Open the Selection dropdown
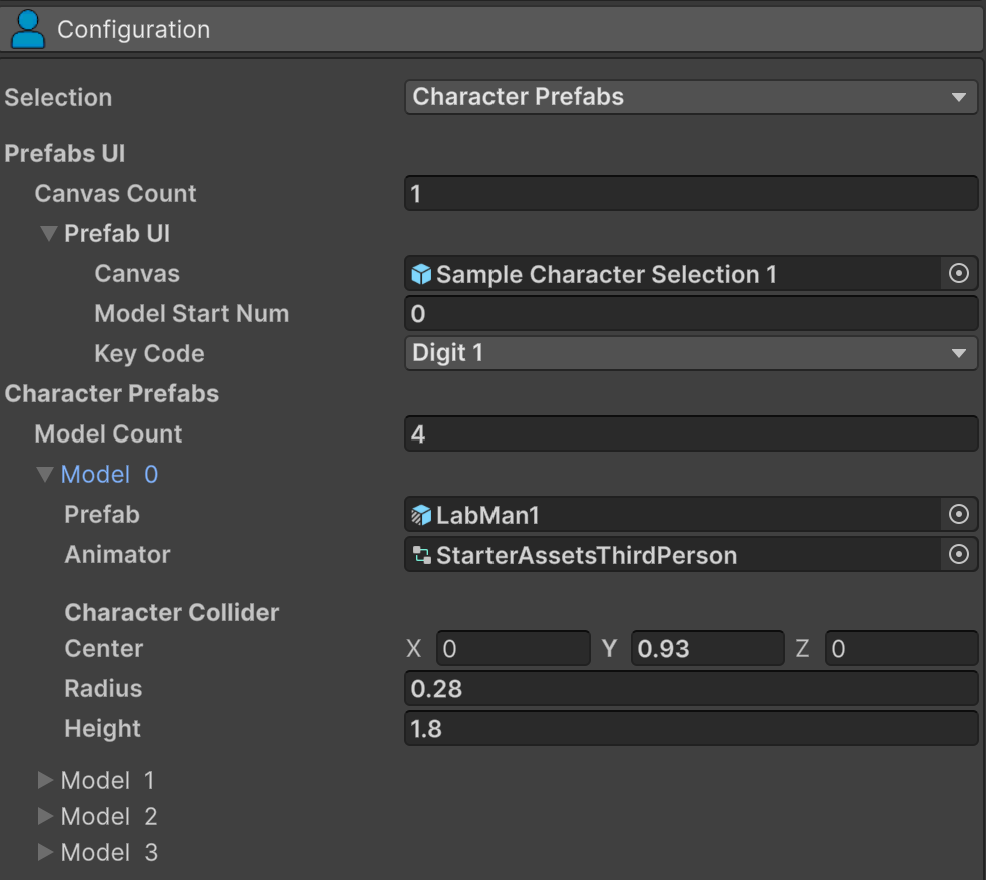 (690, 97)
